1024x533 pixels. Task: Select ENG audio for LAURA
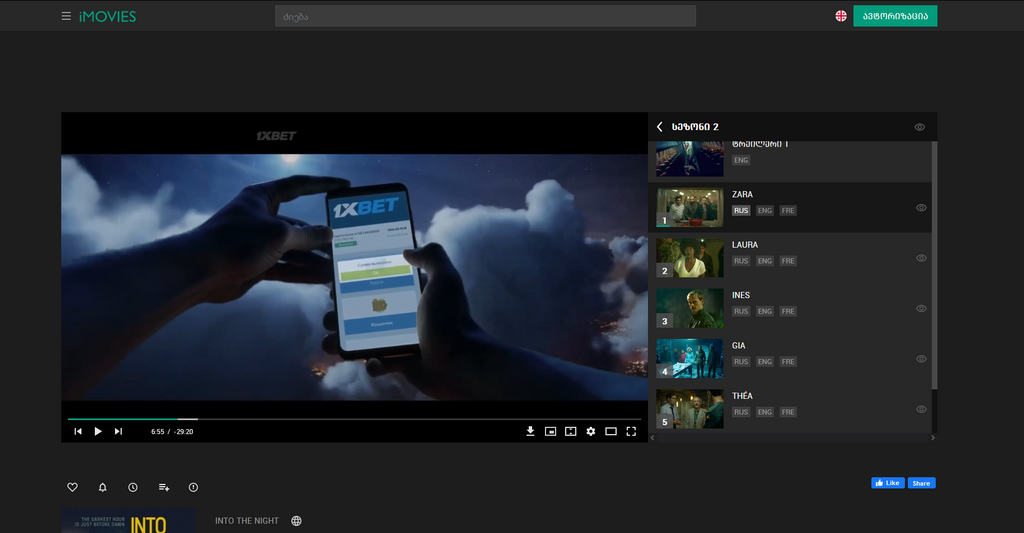pos(765,261)
